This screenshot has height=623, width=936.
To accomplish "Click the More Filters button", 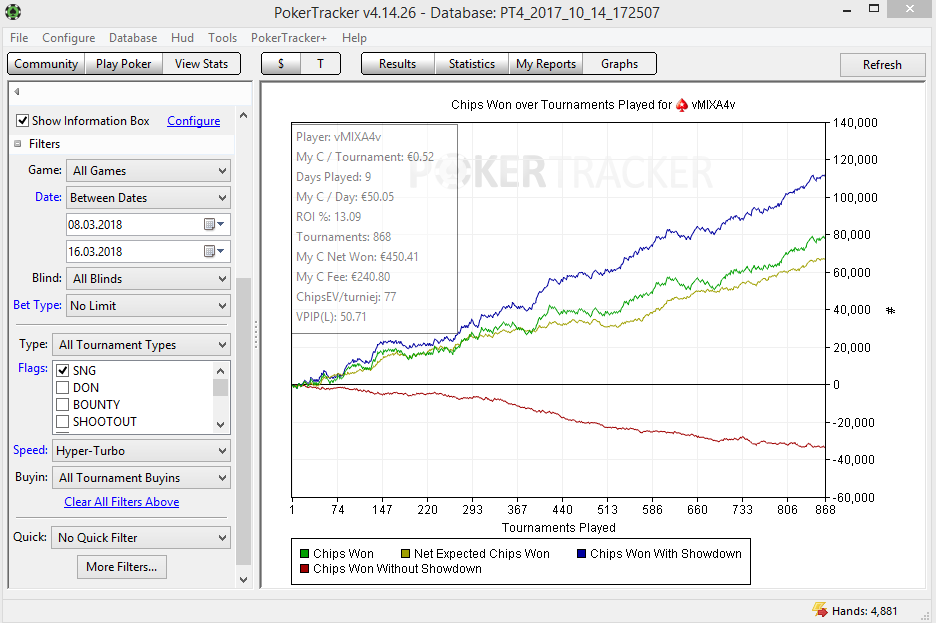I will [122, 567].
